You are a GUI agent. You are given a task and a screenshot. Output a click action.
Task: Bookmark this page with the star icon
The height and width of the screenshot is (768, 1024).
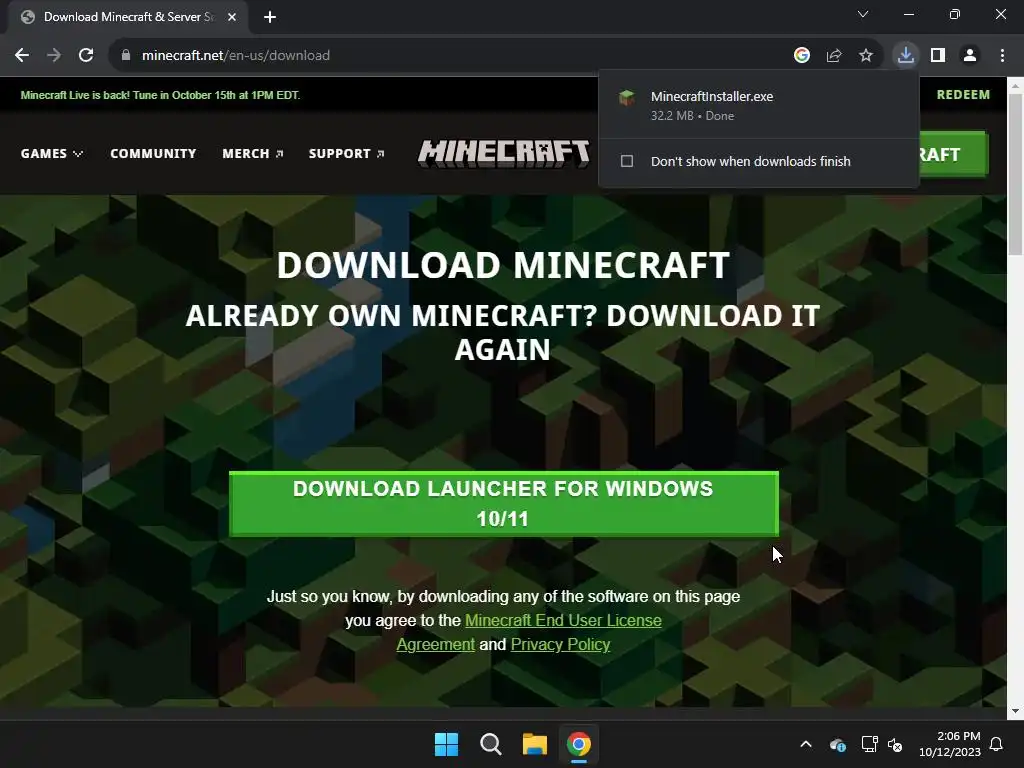pos(866,56)
